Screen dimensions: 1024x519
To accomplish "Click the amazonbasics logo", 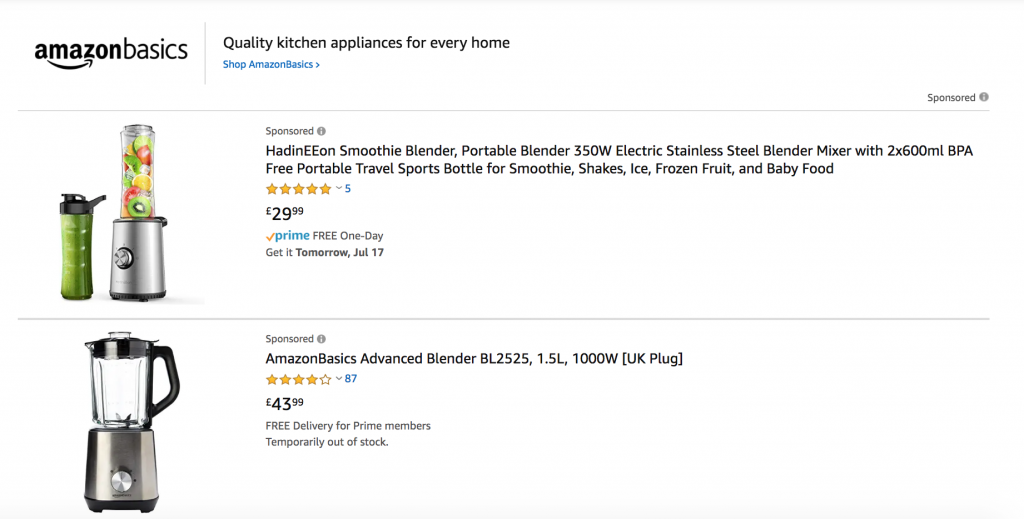I will (x=110, y=52).
